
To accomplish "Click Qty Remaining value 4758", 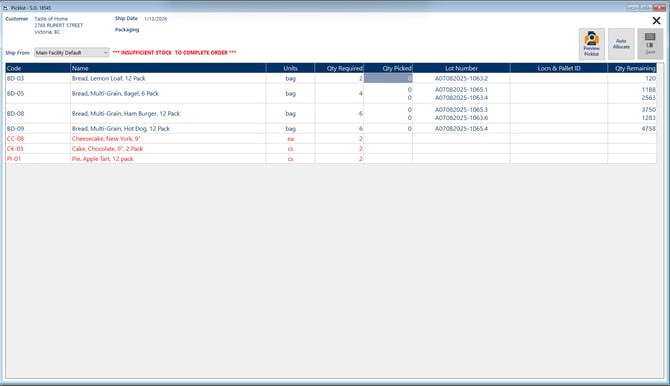I will tap(649, 128).
